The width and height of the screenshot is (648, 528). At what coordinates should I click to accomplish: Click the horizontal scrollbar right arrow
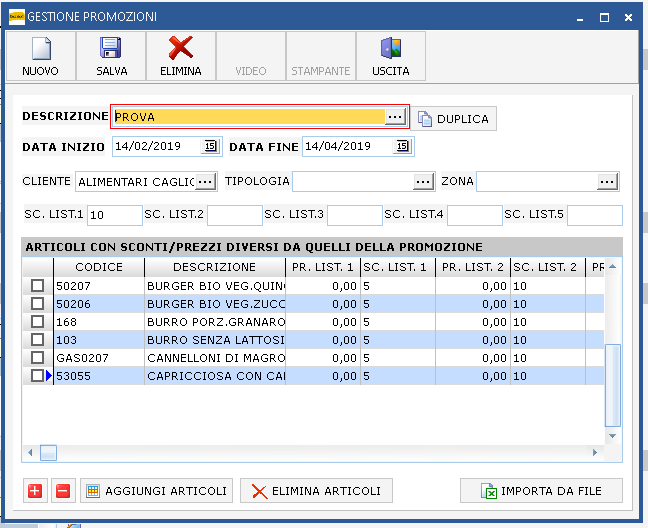[x=595, y=453]
